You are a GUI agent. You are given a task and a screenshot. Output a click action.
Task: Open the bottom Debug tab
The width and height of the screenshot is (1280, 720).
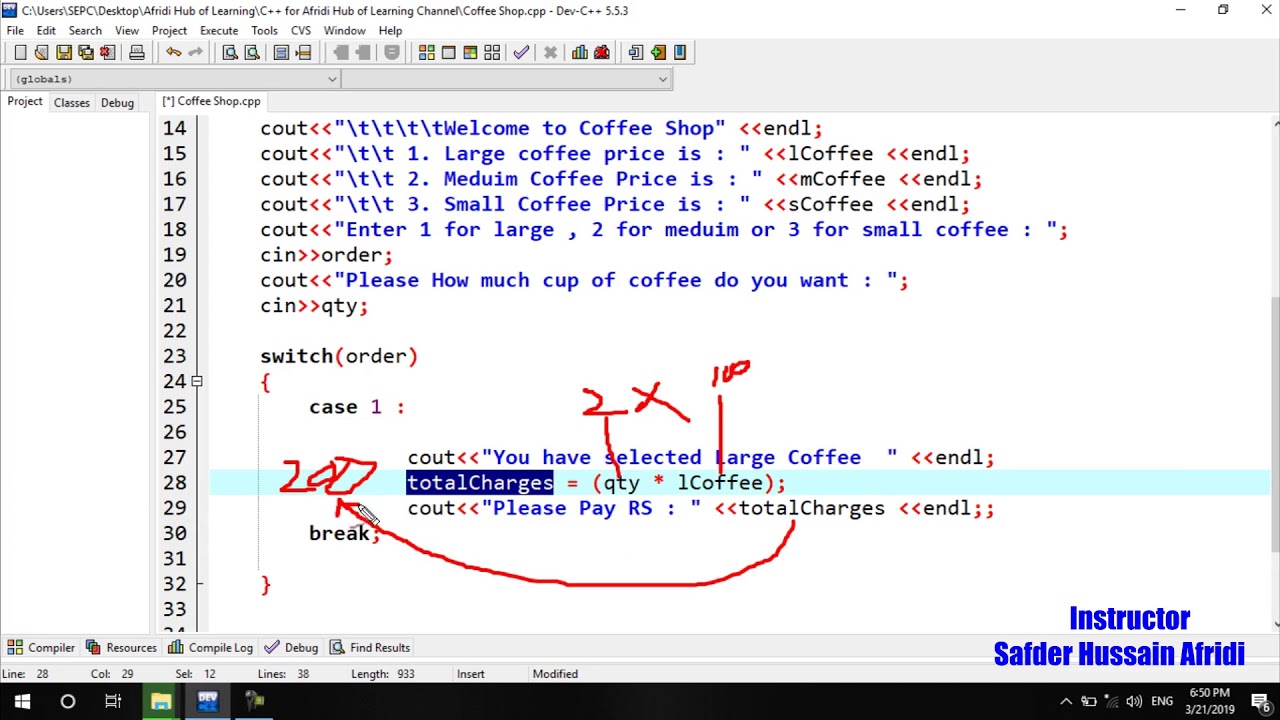tap(292, 647)
